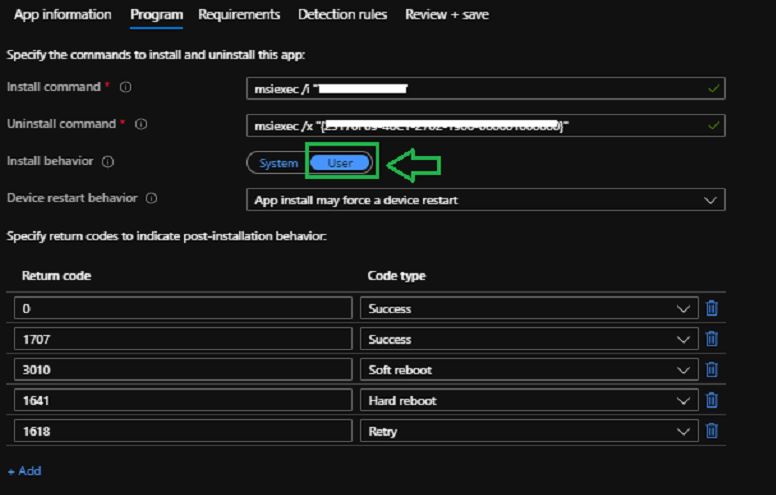The height and width of the screenshot is (495, 776).
Task: Delete the return code 3010 row
Action: (x=712, y=370)
